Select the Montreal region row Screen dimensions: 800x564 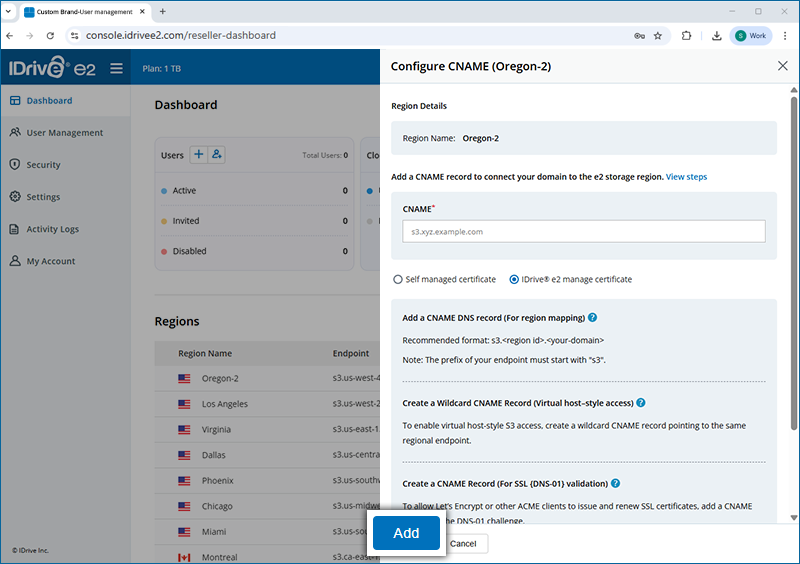267,556
